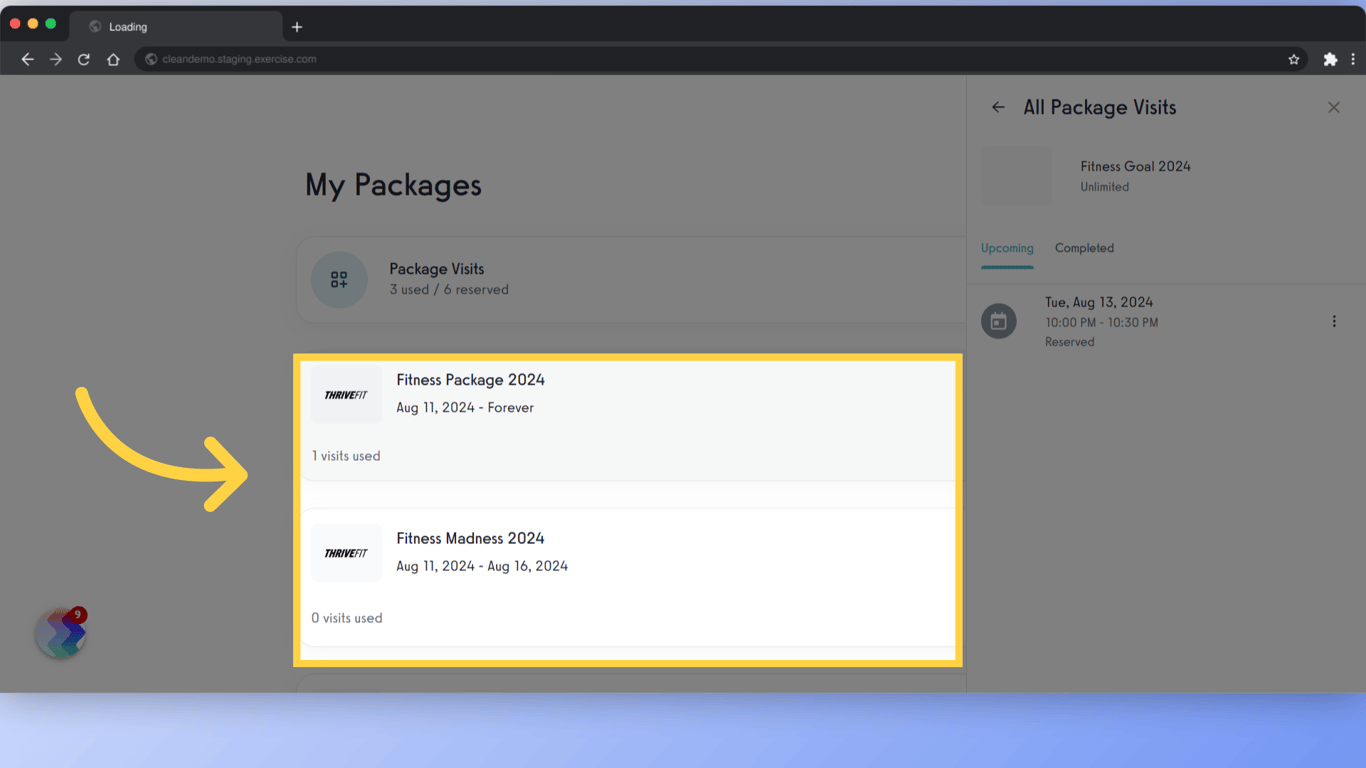Bookmark the page using the star icon

point(1294,59)
